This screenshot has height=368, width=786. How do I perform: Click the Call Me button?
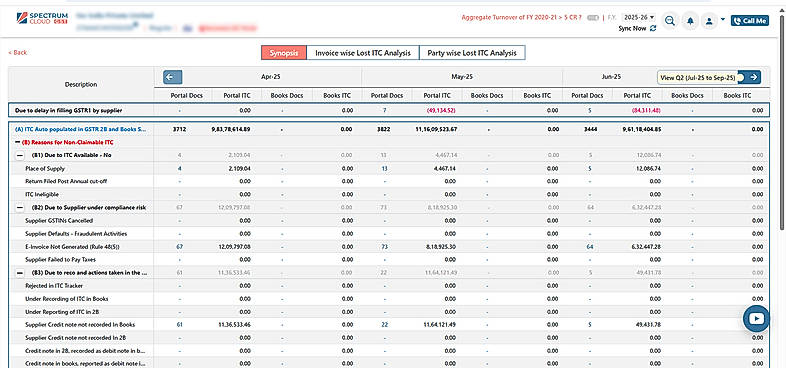(750, 21)
